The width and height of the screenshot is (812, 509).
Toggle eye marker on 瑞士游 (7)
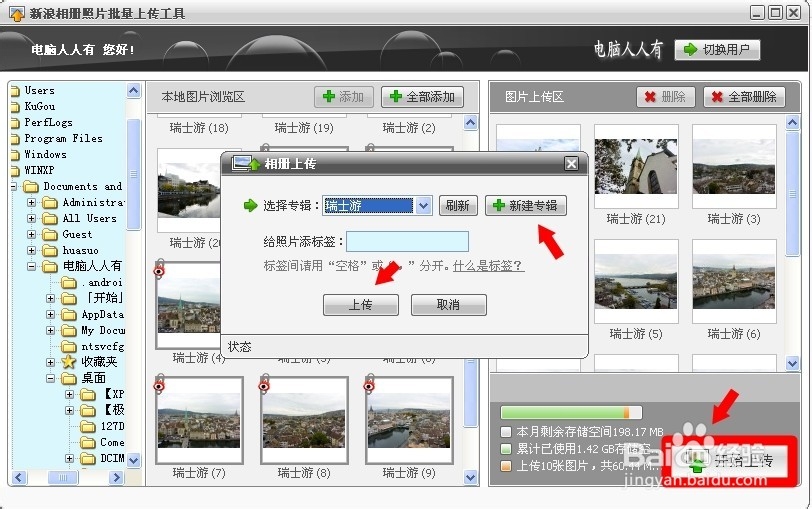tap(159, 386)
